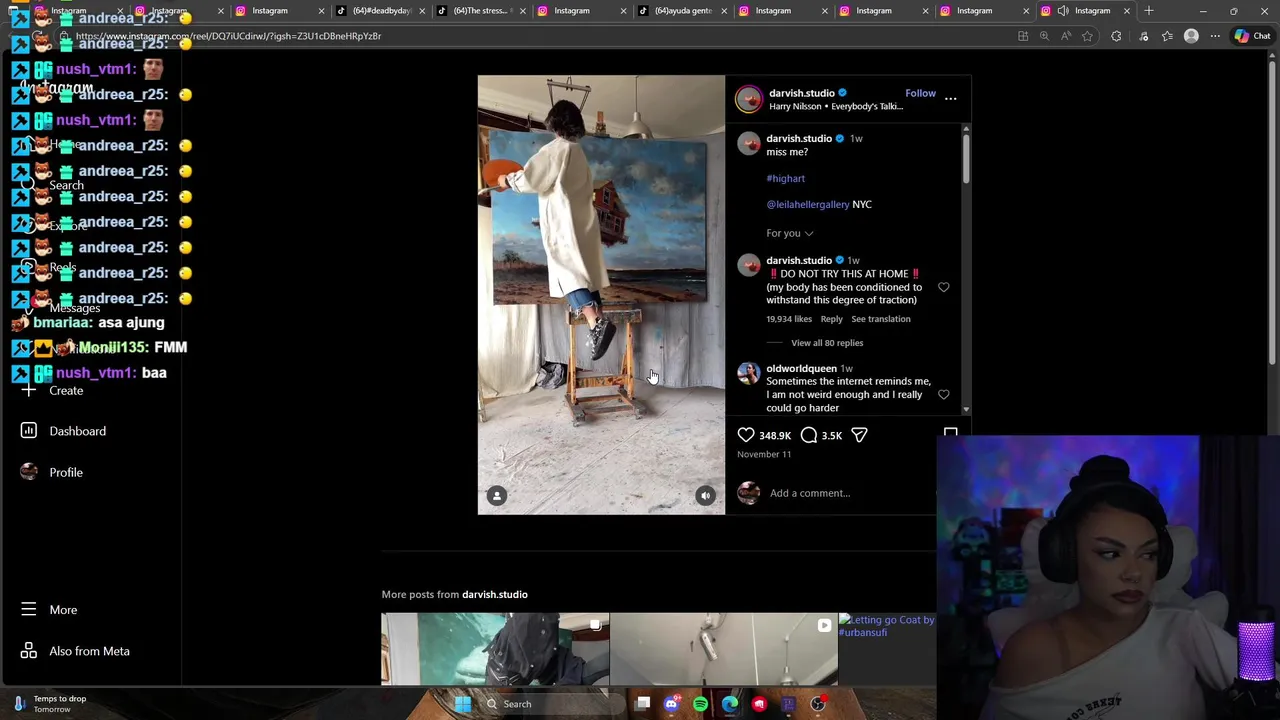1280x720 pixels.
Task: Like the darvish.studio warning comment
Action: (943, 287)
